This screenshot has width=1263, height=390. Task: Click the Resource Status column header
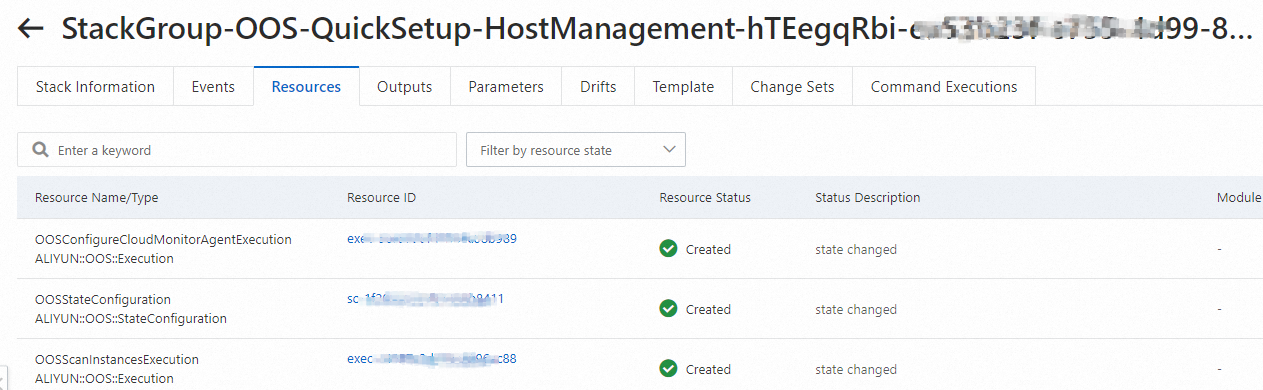tap(705, 198)
